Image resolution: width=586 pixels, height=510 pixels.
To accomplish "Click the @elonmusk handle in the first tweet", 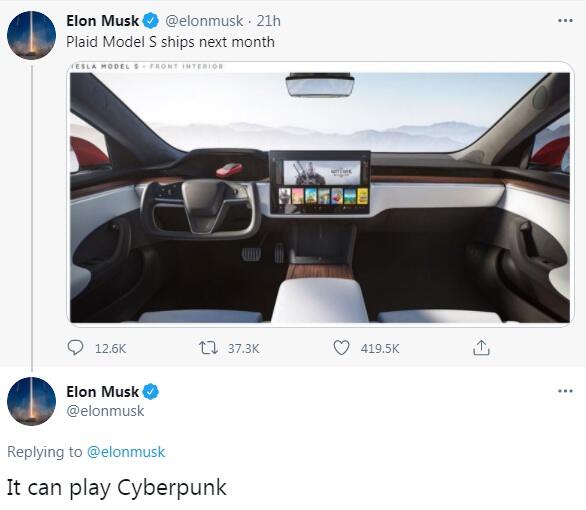I will (x=204, y=21).
